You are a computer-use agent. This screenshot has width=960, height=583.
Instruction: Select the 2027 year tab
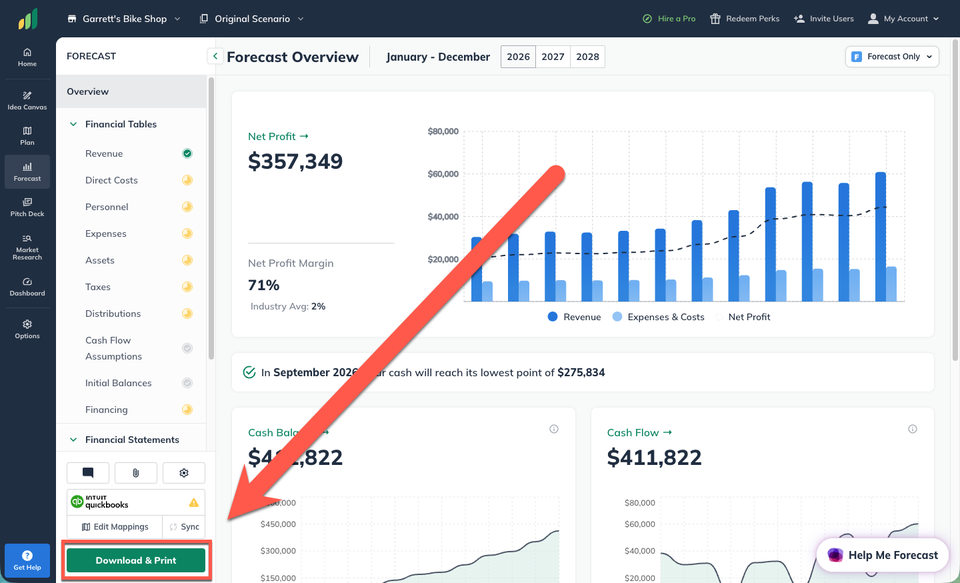pyautogui.click(x=553, y=57)
